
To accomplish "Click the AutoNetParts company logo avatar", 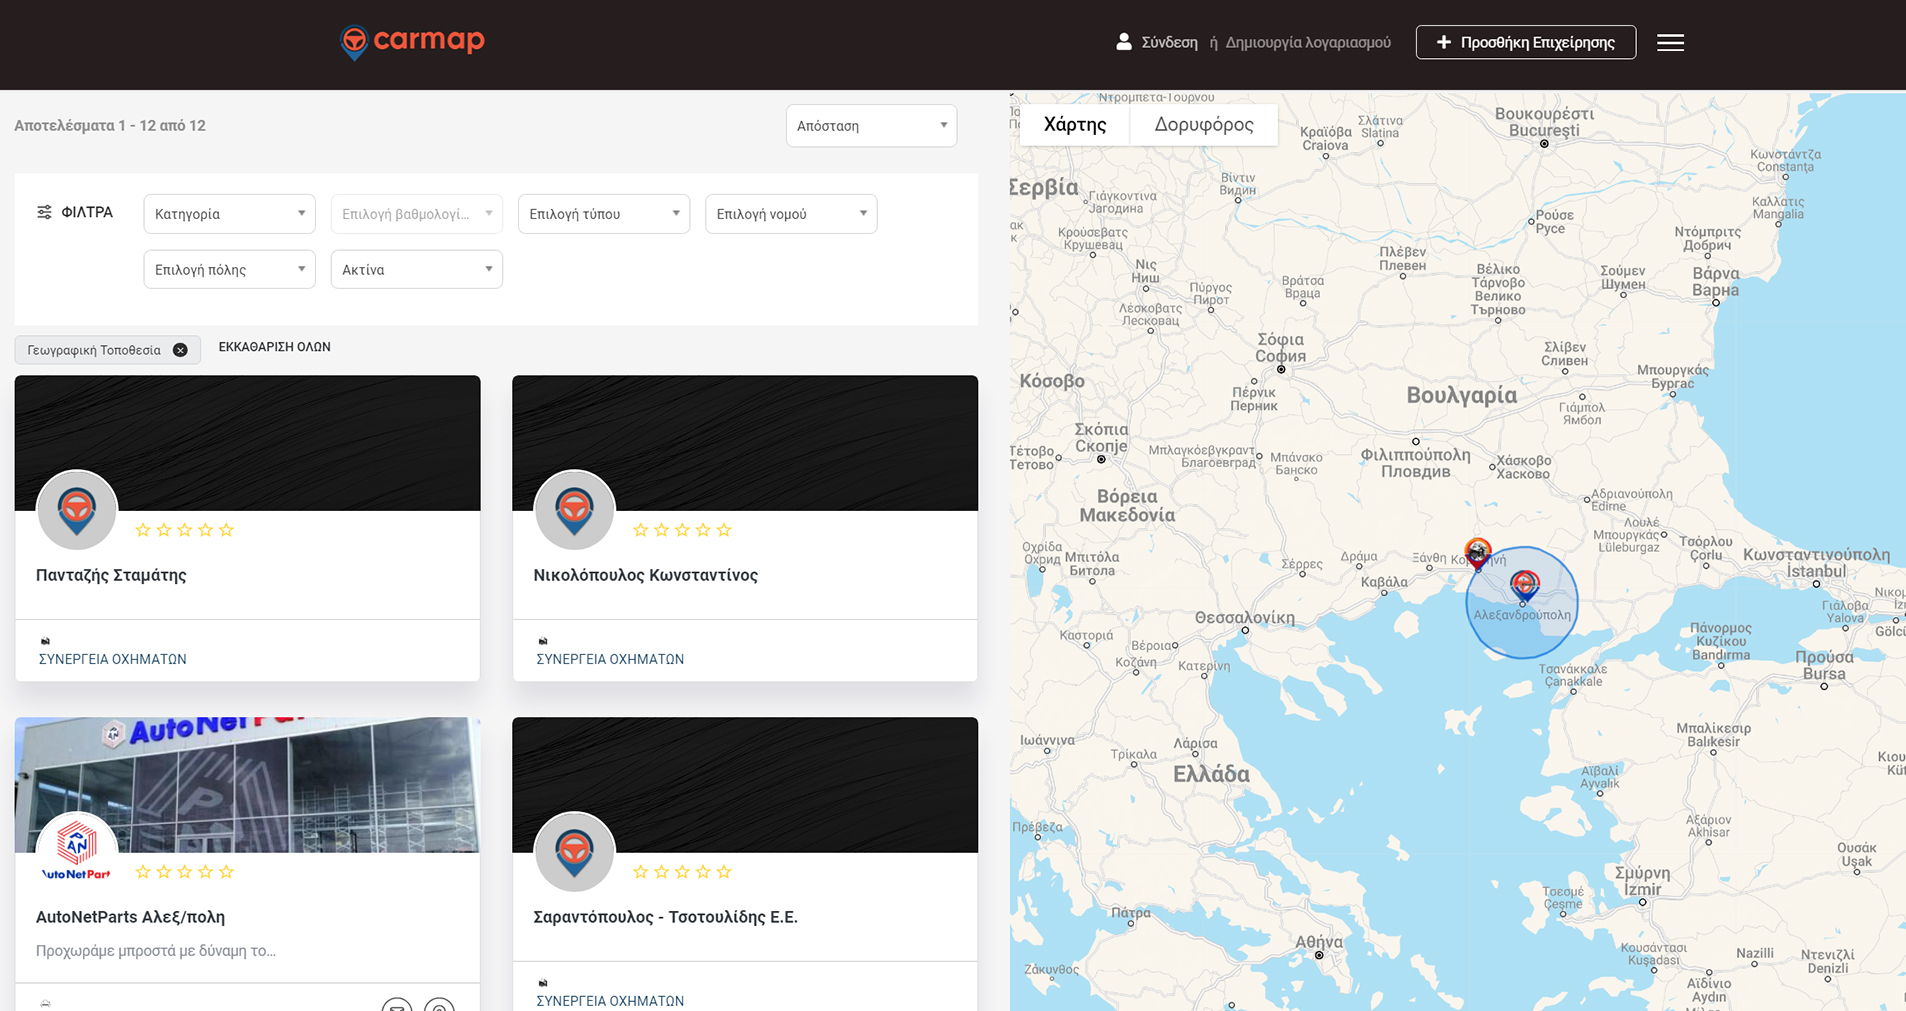I will [77, 849].
